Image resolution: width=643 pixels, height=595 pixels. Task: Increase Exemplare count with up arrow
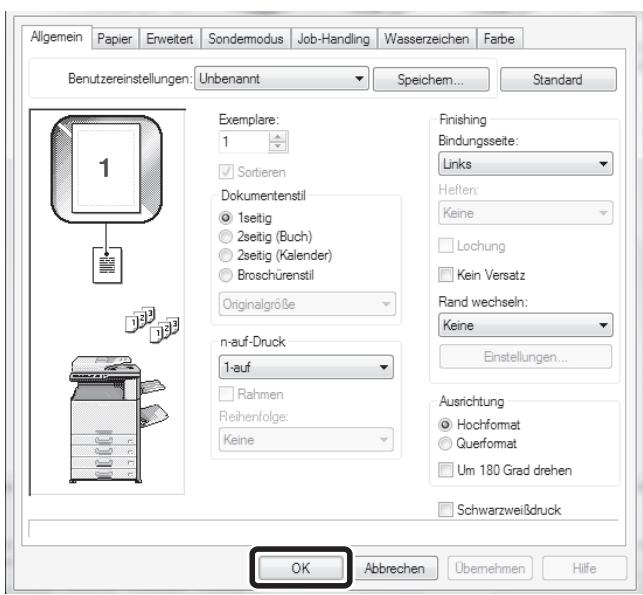tap(278, 137)
